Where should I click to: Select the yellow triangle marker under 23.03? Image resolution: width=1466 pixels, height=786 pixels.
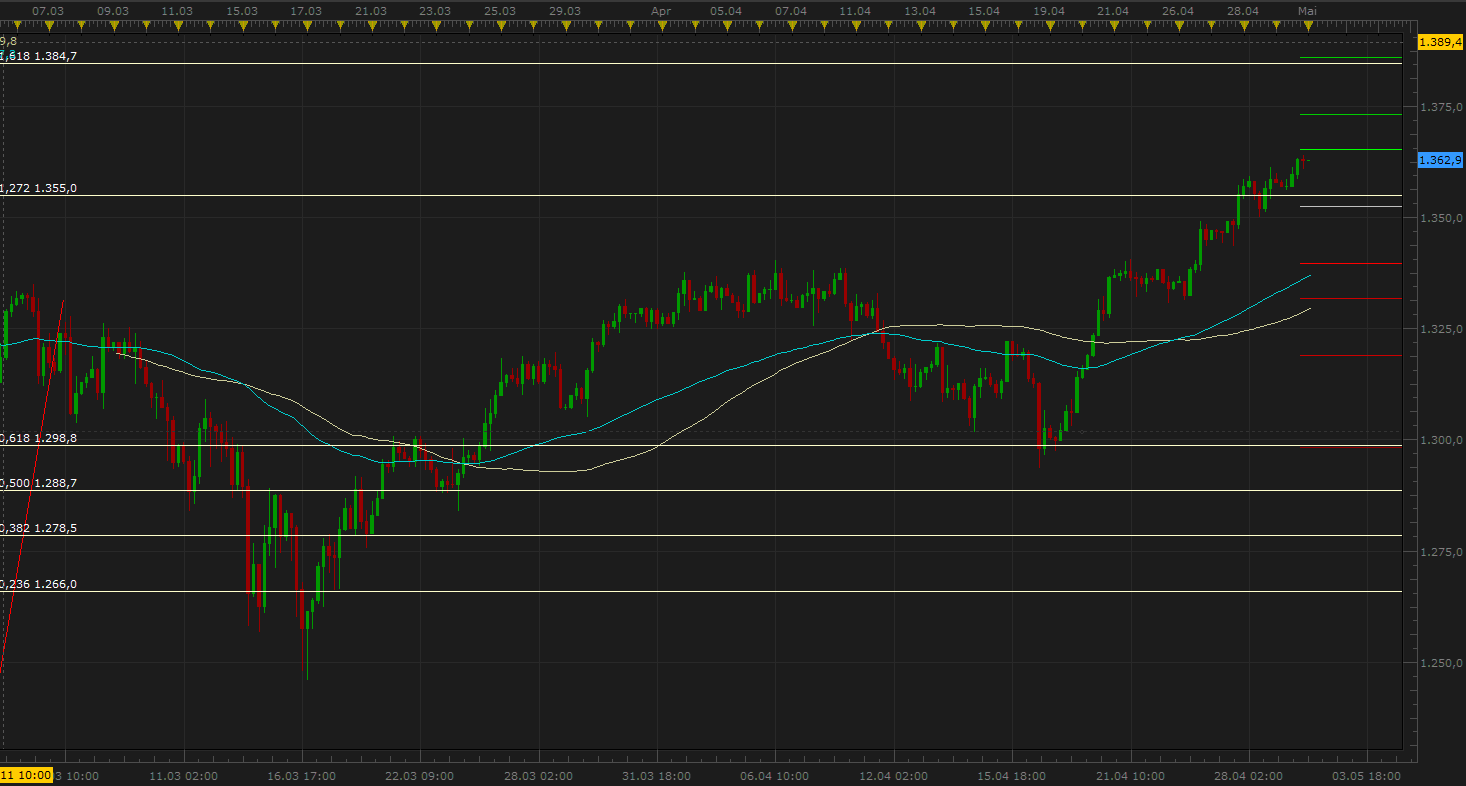pos(434,24)
